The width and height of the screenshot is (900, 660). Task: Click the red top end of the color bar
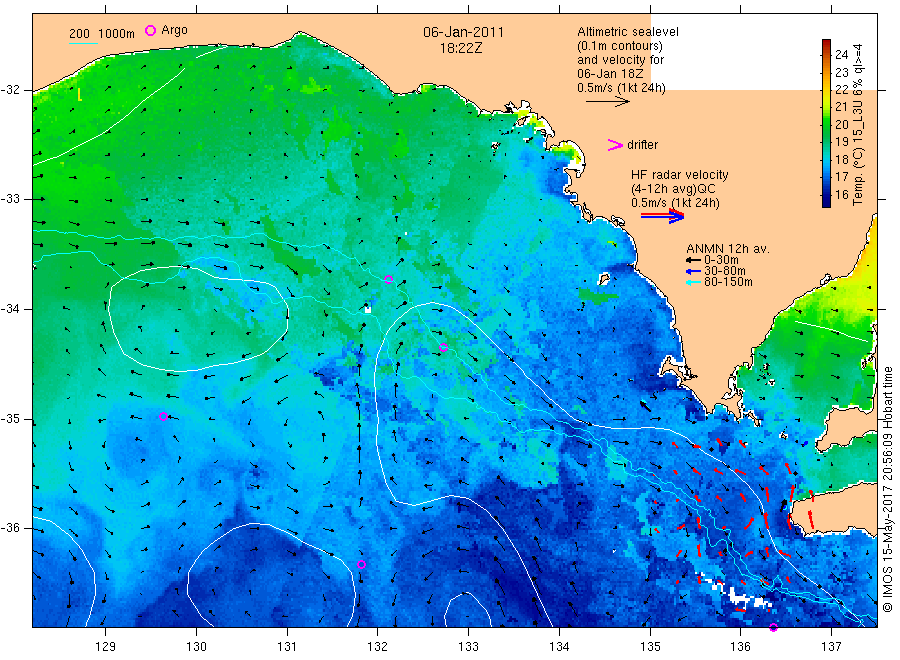827,42
